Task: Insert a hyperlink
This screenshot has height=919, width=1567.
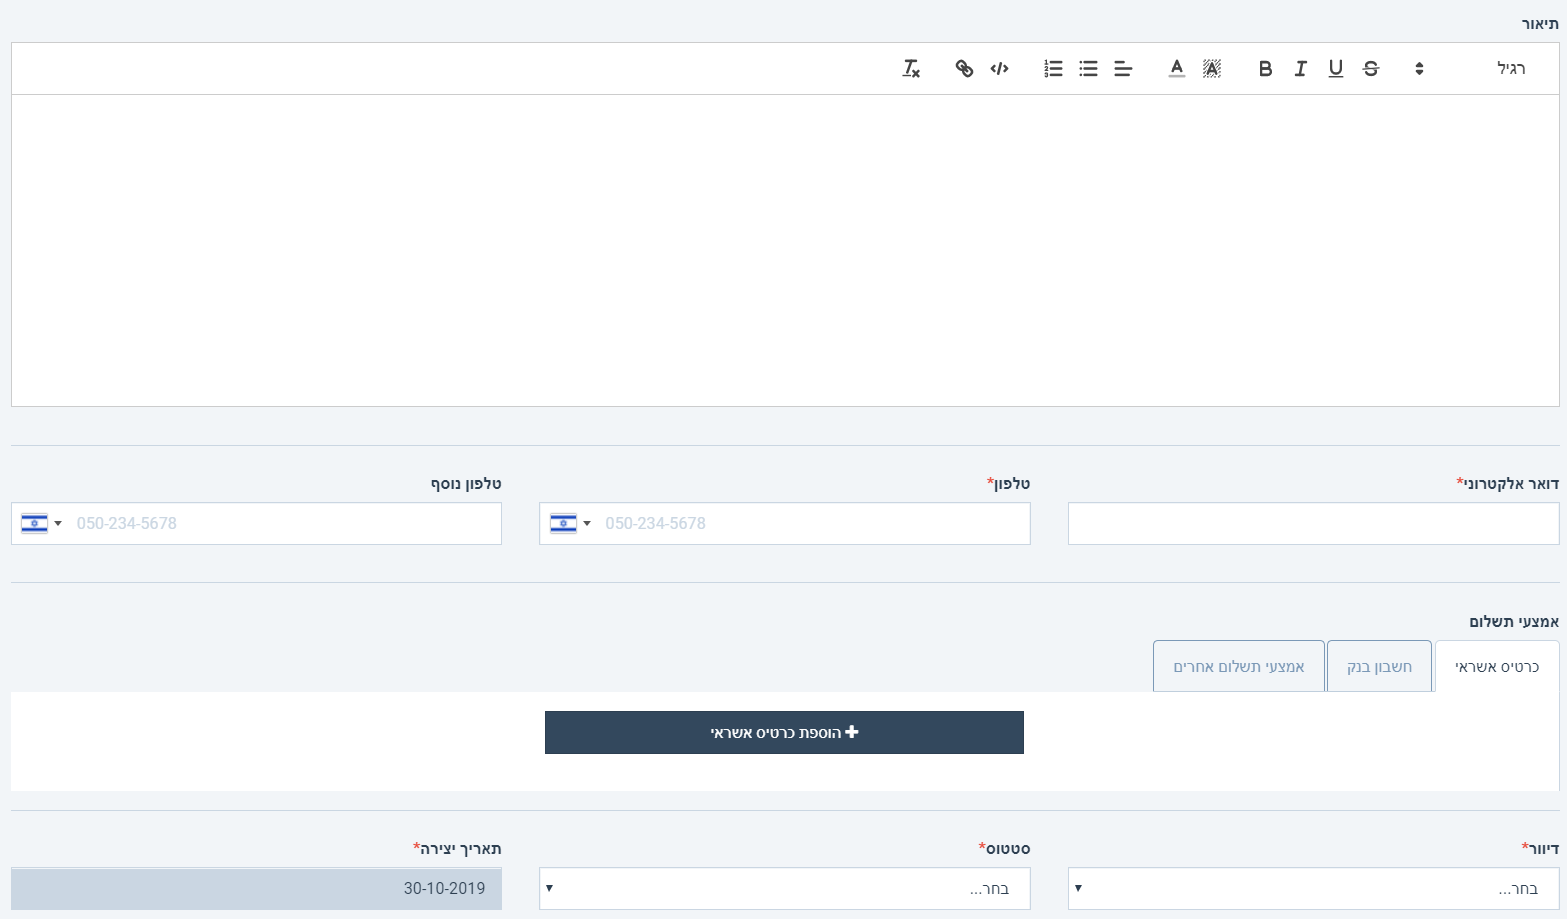Action: [964, 69]
